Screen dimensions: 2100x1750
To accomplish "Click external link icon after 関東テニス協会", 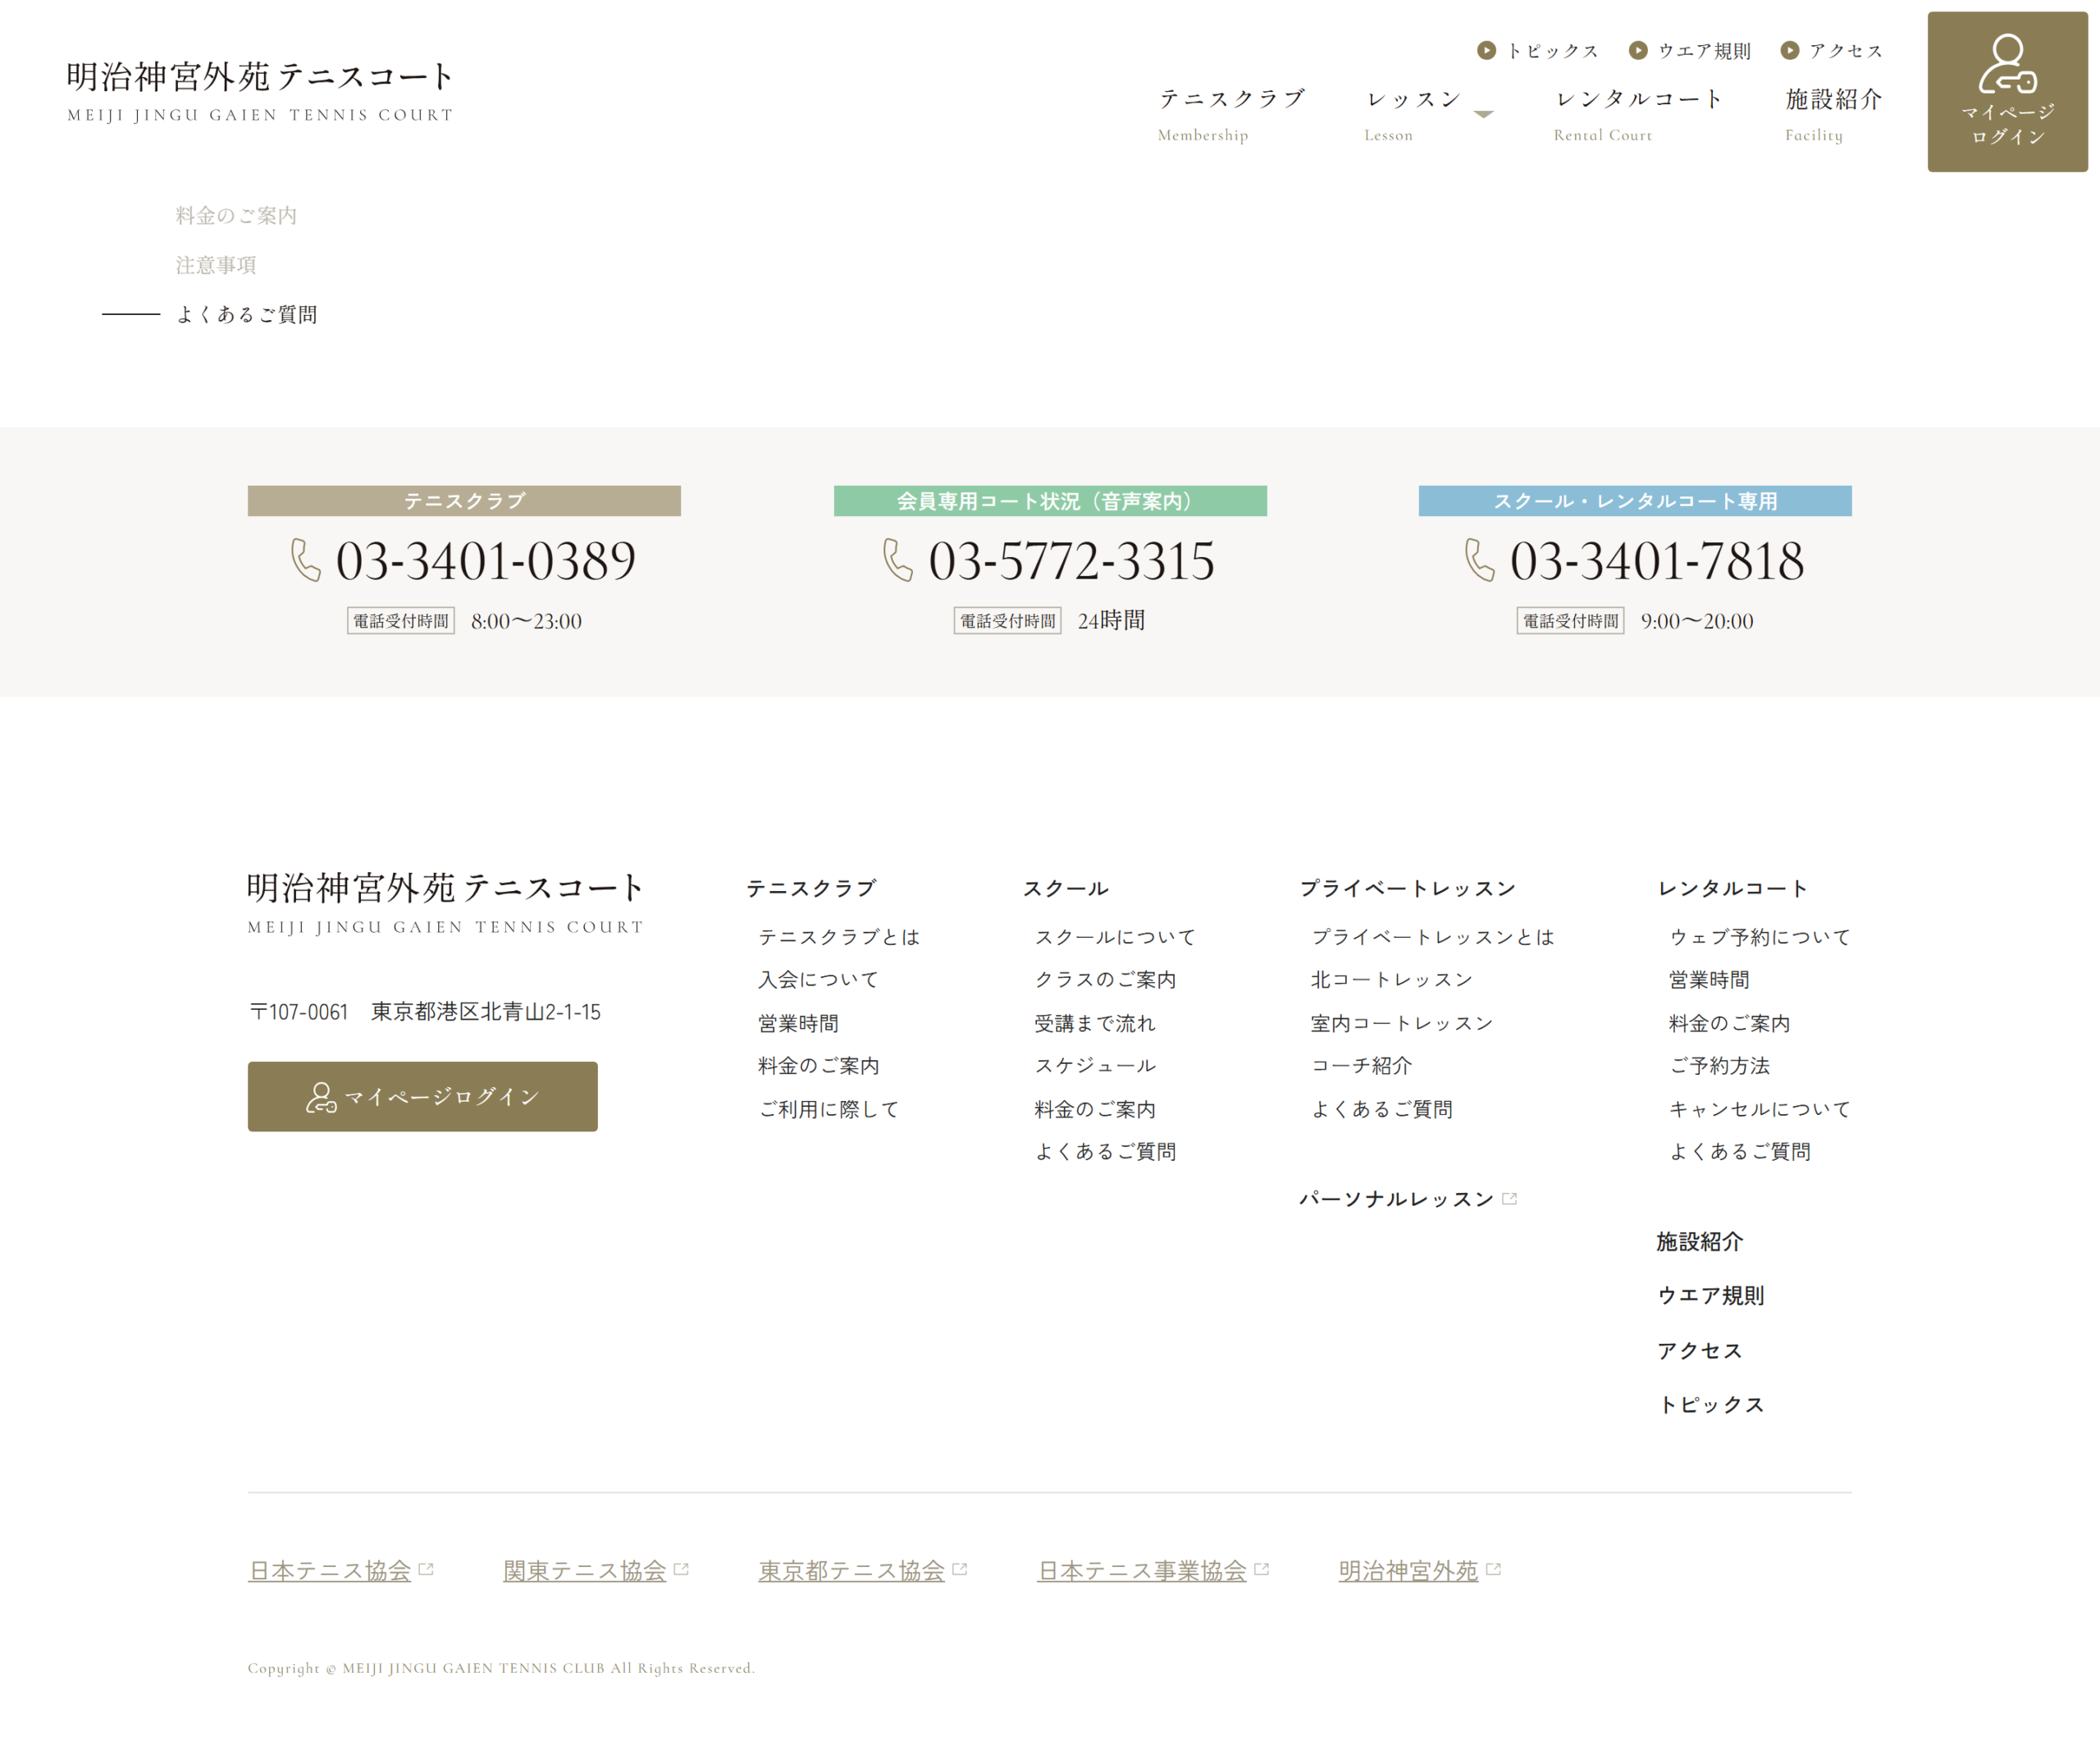I will (x=681, y=1569).
